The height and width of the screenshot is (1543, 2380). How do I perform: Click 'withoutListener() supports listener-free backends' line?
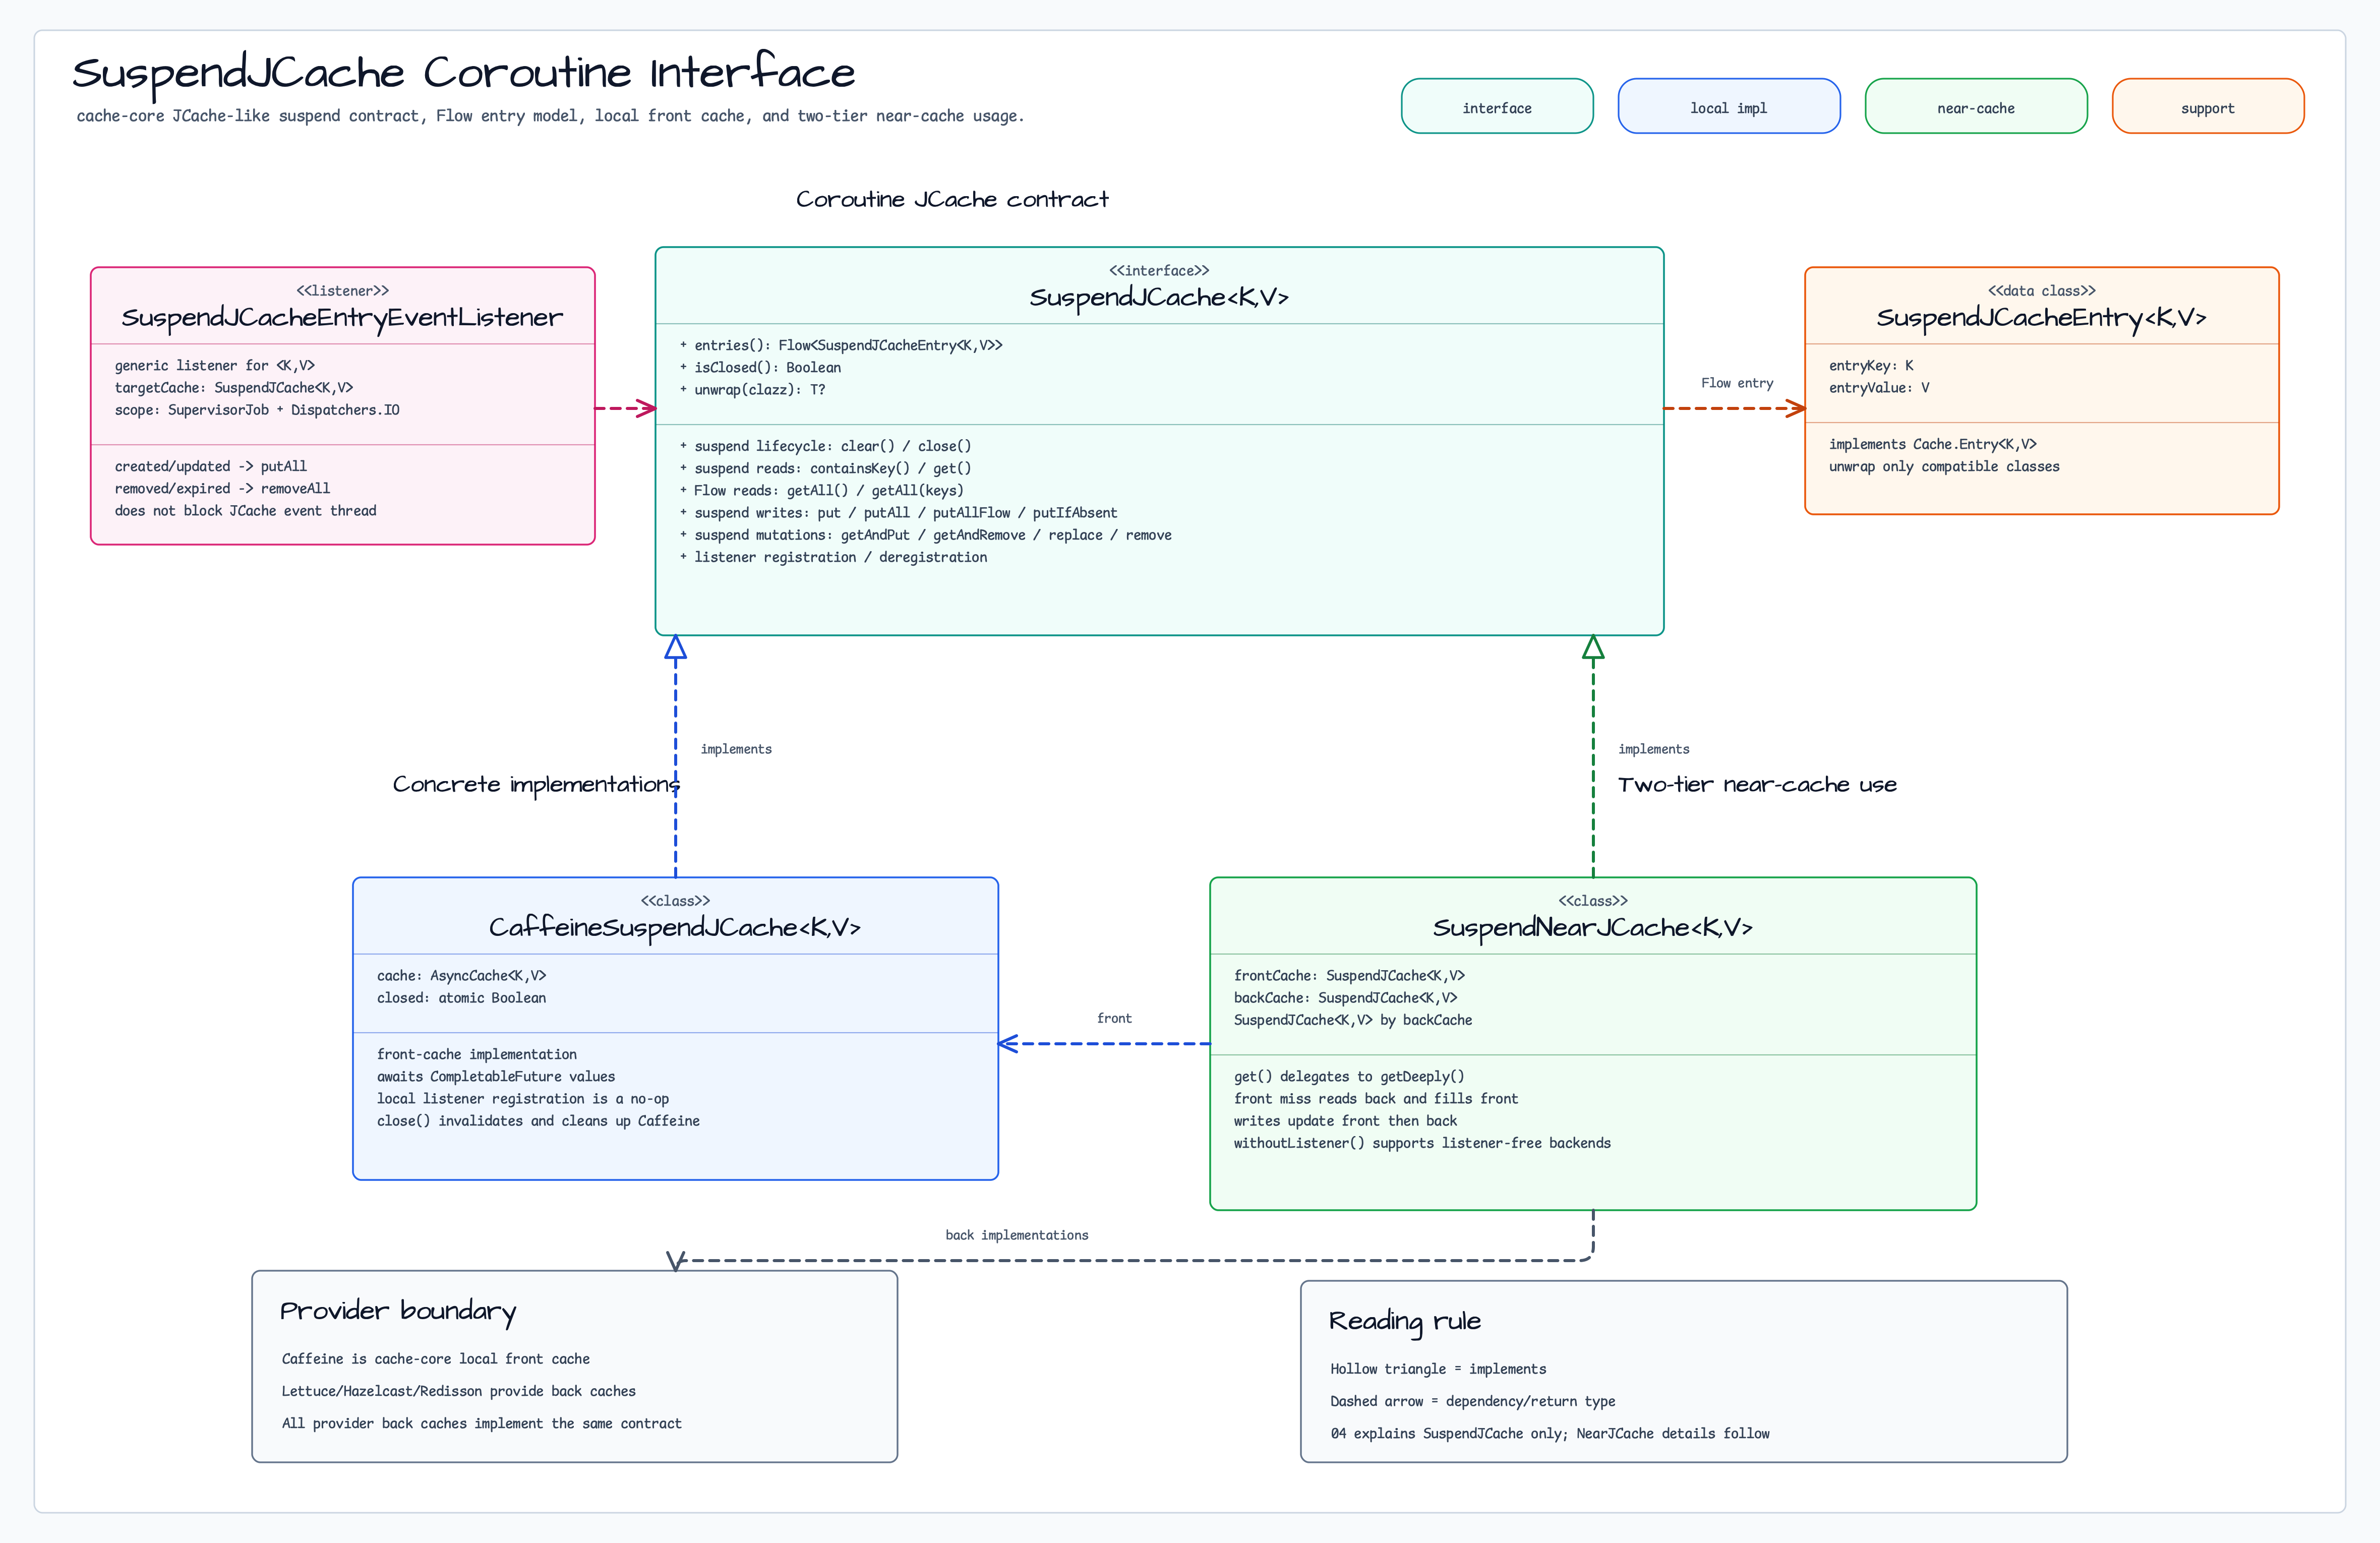(1422, 1143)
